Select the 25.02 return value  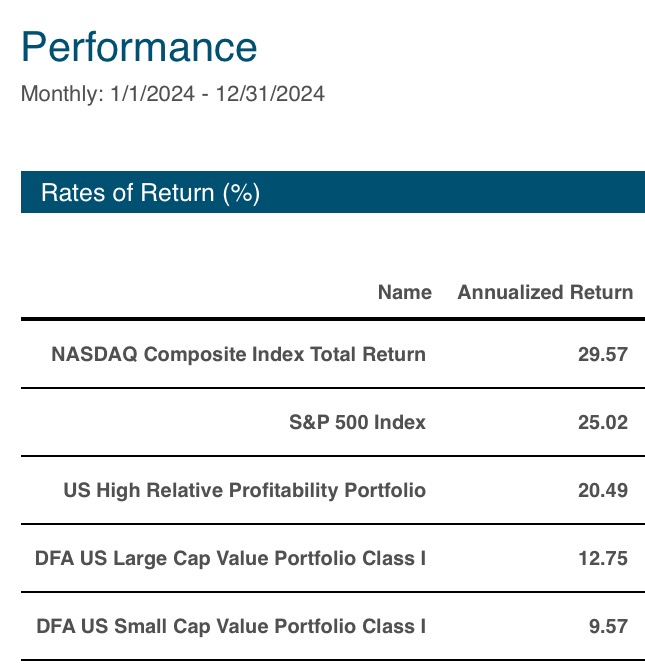click(x=603, y=423)
